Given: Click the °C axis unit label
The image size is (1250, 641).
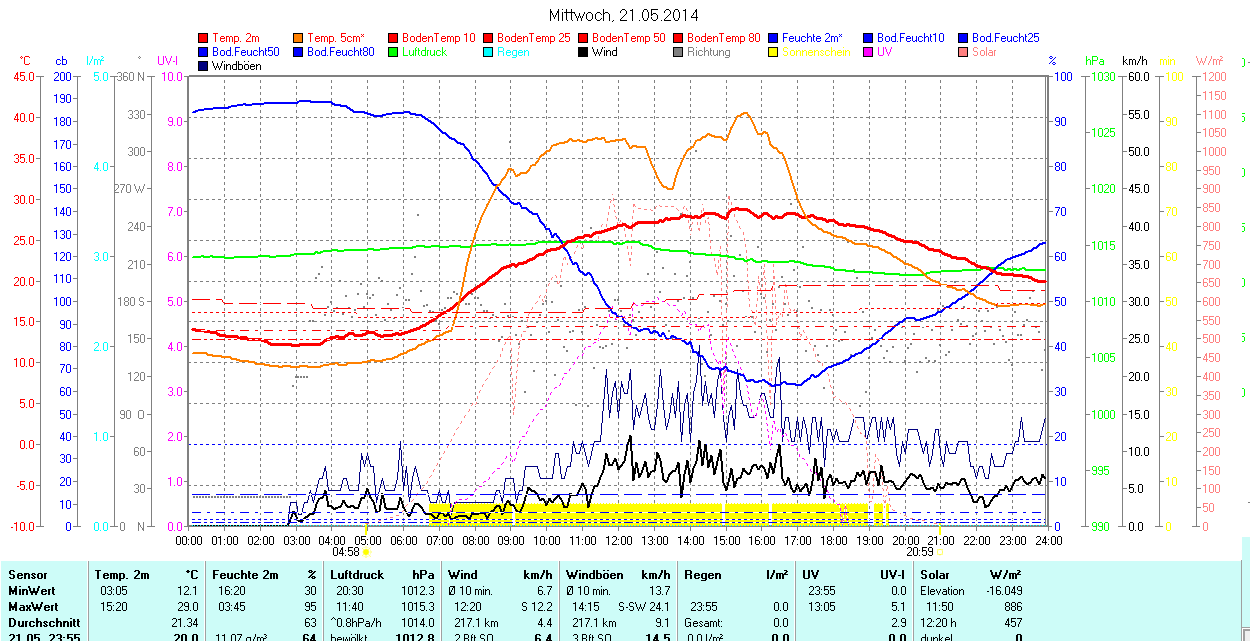Looking at the screenshot, I should pos(25,61).
